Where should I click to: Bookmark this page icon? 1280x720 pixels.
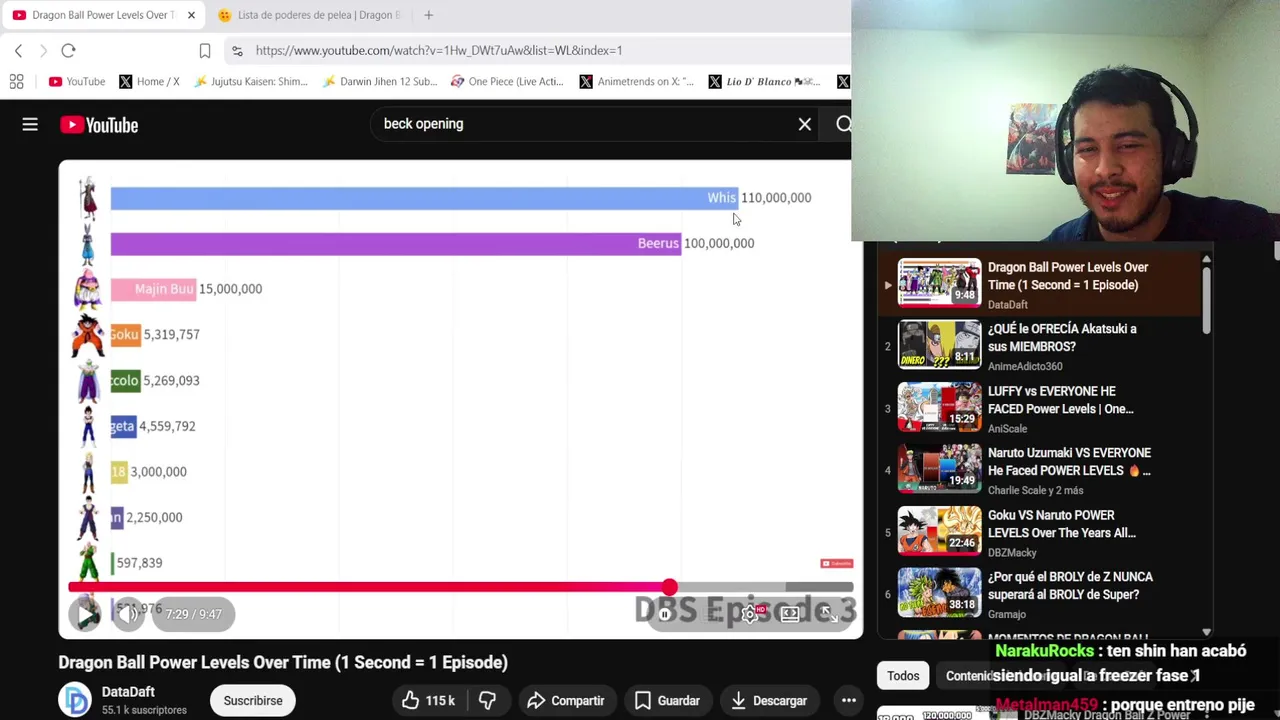pyautogui.click(x=205, y=51)
